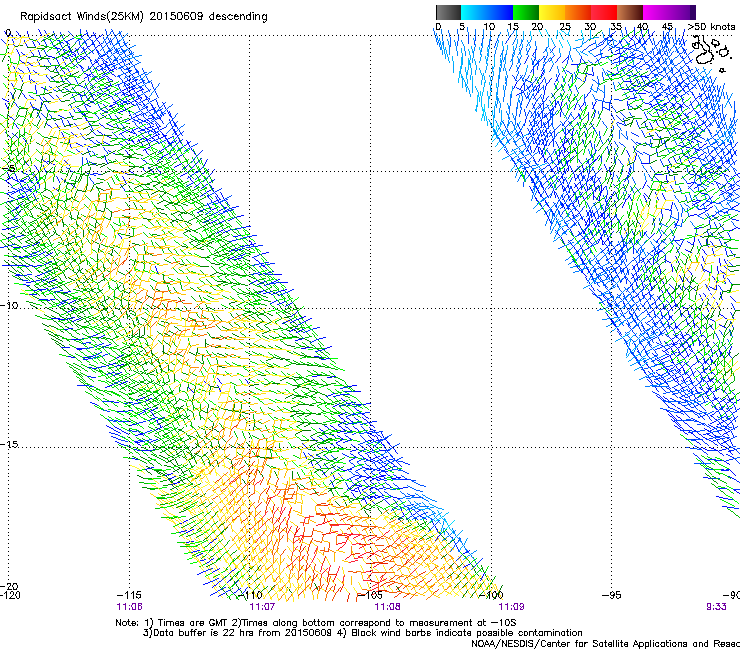Click the '-95' longitude axis label
The width and height of the screenshot is (740, 650).
612,595
